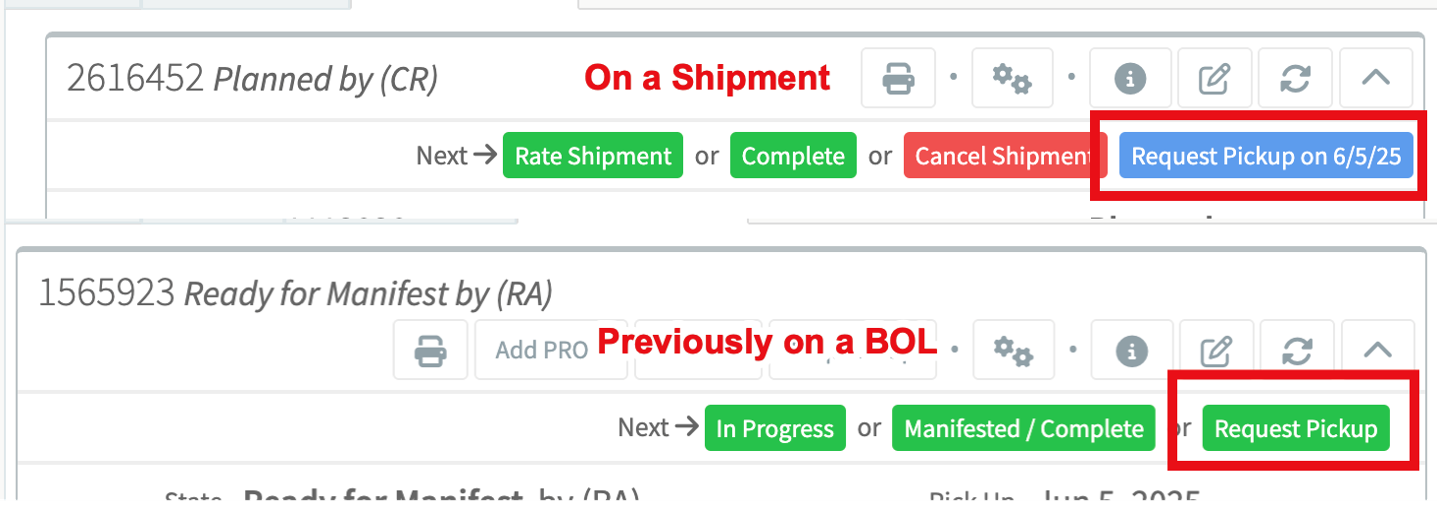Click Manifested / Complete button

click(1023, 429)
